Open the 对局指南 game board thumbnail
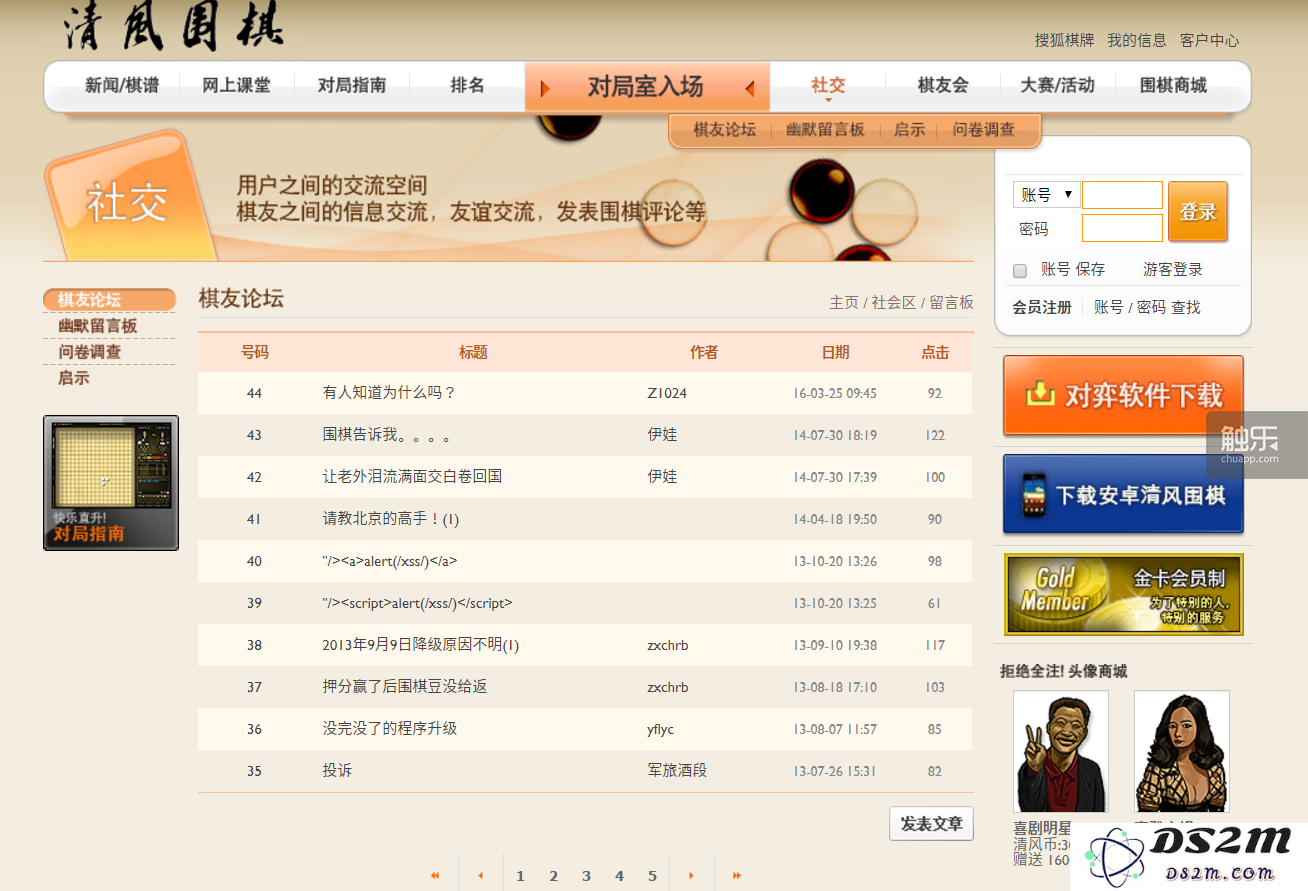 (x=111, y=483)
